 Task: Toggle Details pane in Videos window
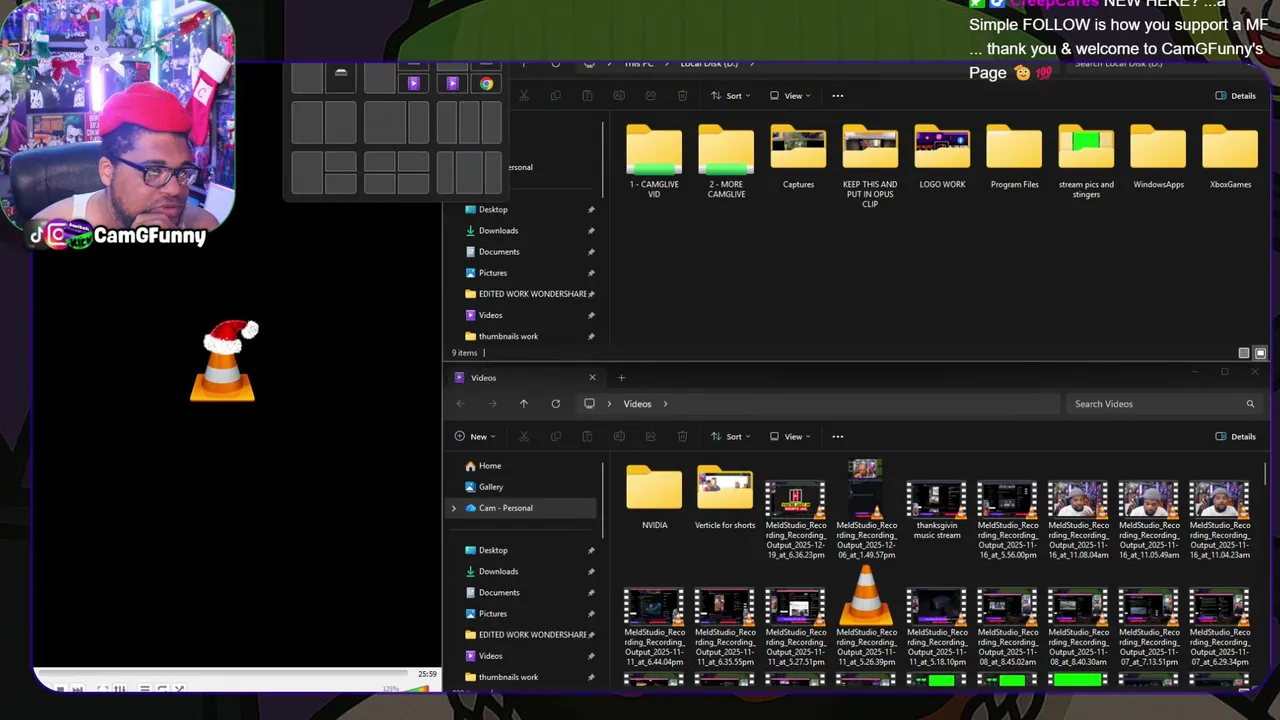(1236, 436)
